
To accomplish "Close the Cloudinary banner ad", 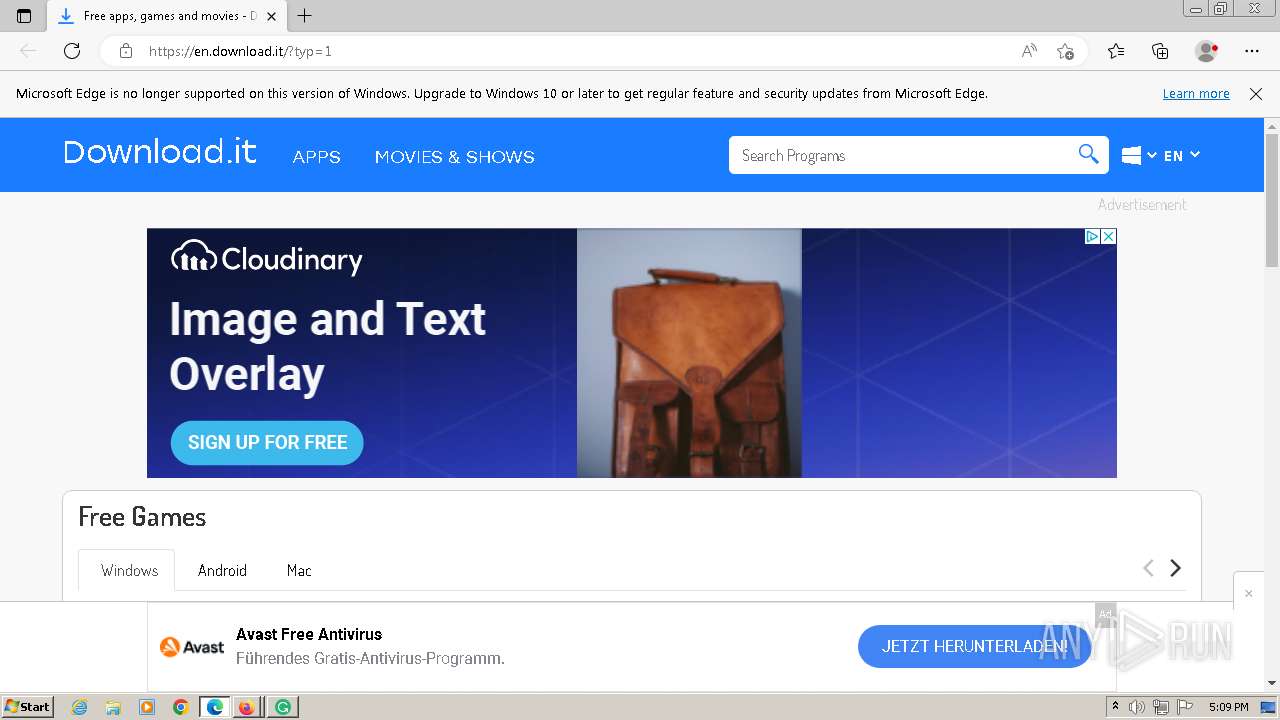I will [1108, 236].
